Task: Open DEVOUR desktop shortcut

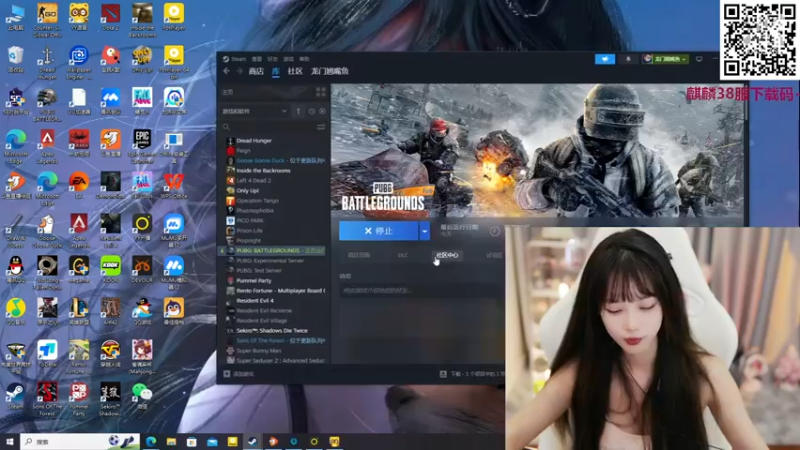Action: pyautogui.click(x=142, y=269)
